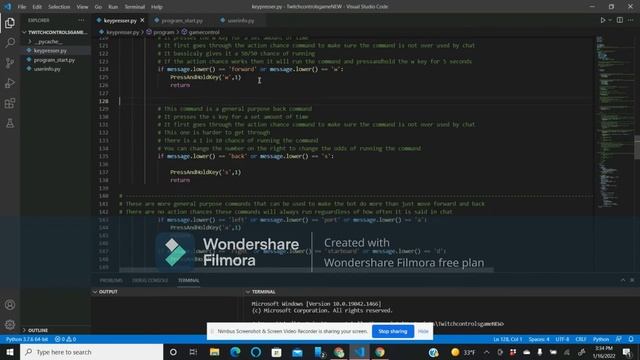
Task: Open the Terminal menu
Action: [x=135, y=7]
